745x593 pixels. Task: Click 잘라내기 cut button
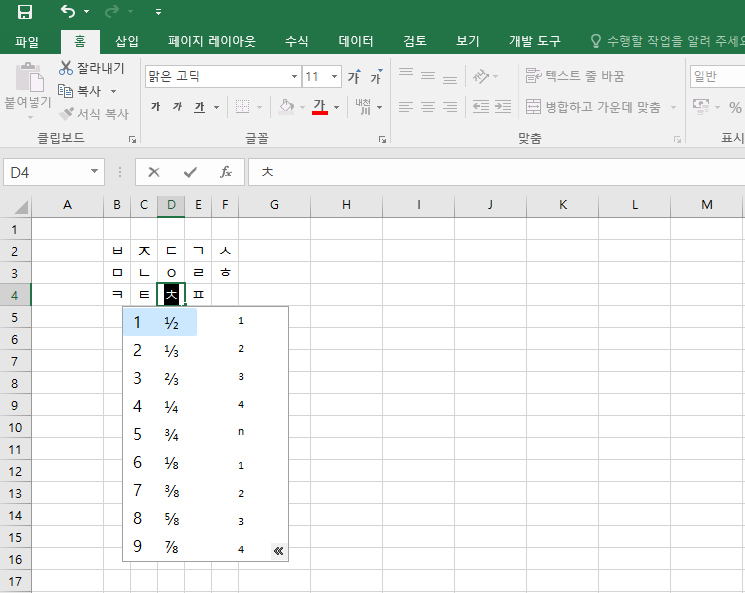tap(91, 68)
